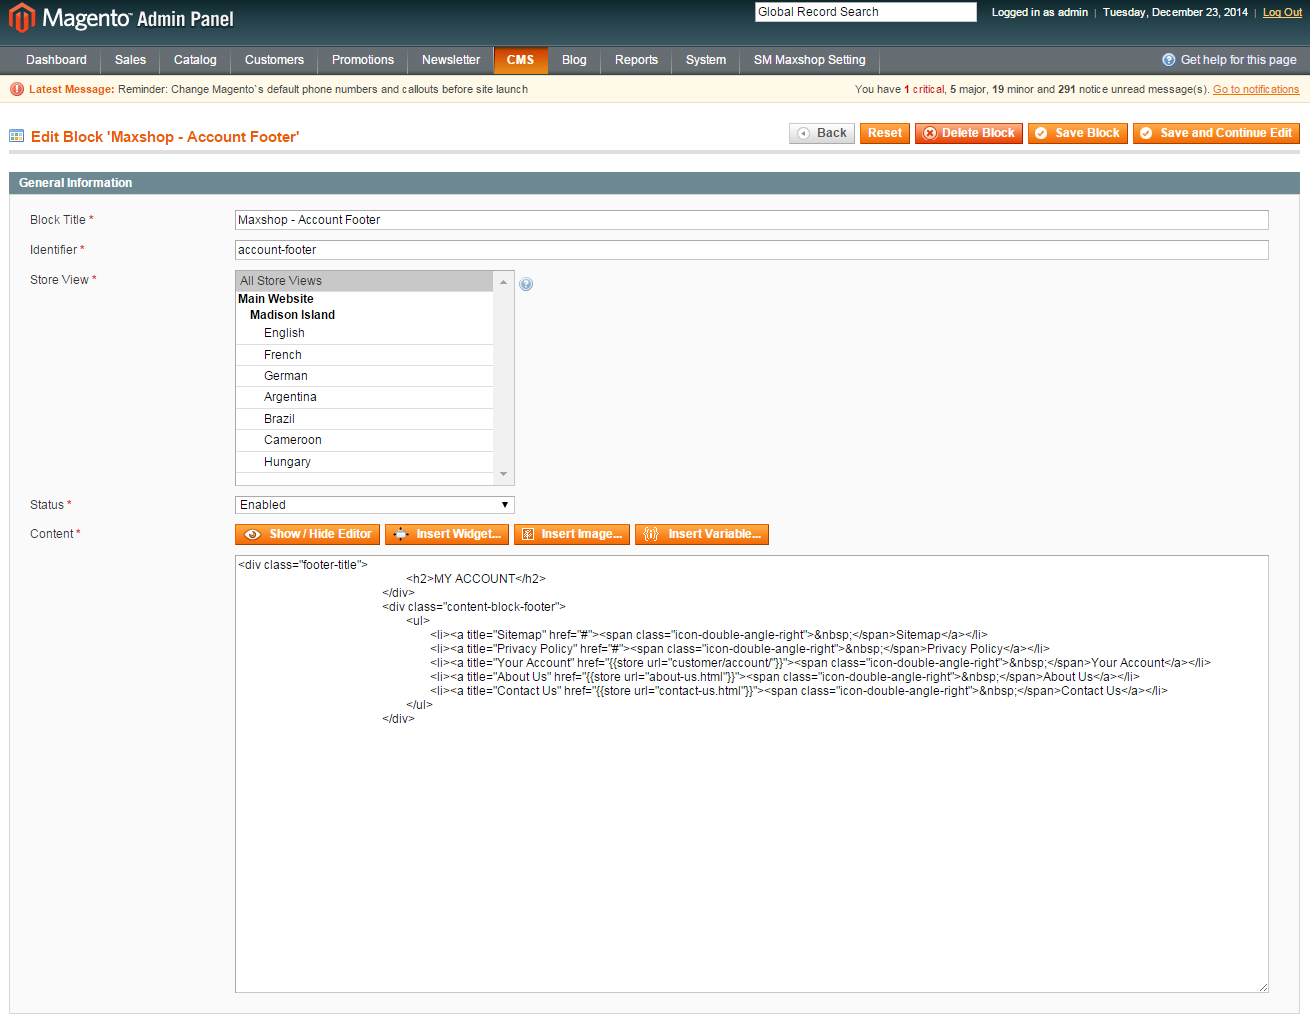
Task: Click the Save Block button
Action: pos(1078,133)
